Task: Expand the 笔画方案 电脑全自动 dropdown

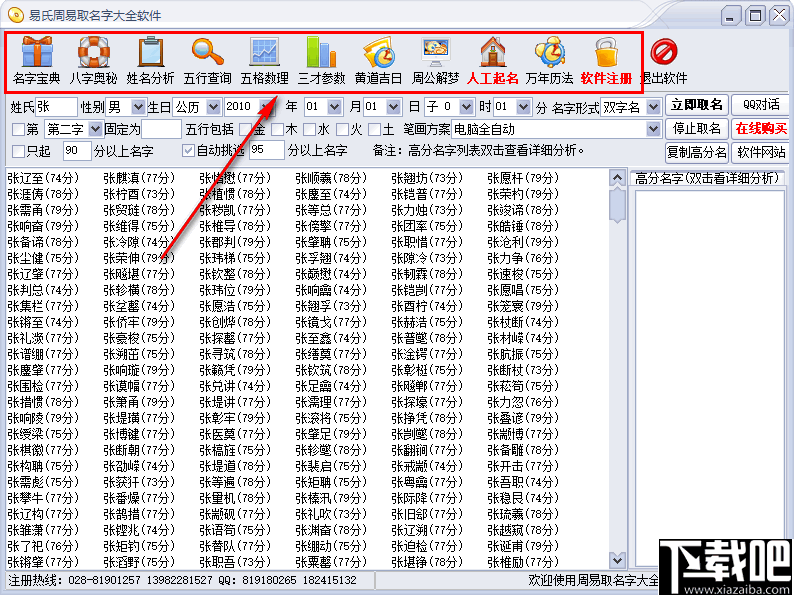Action: [653, 129]
